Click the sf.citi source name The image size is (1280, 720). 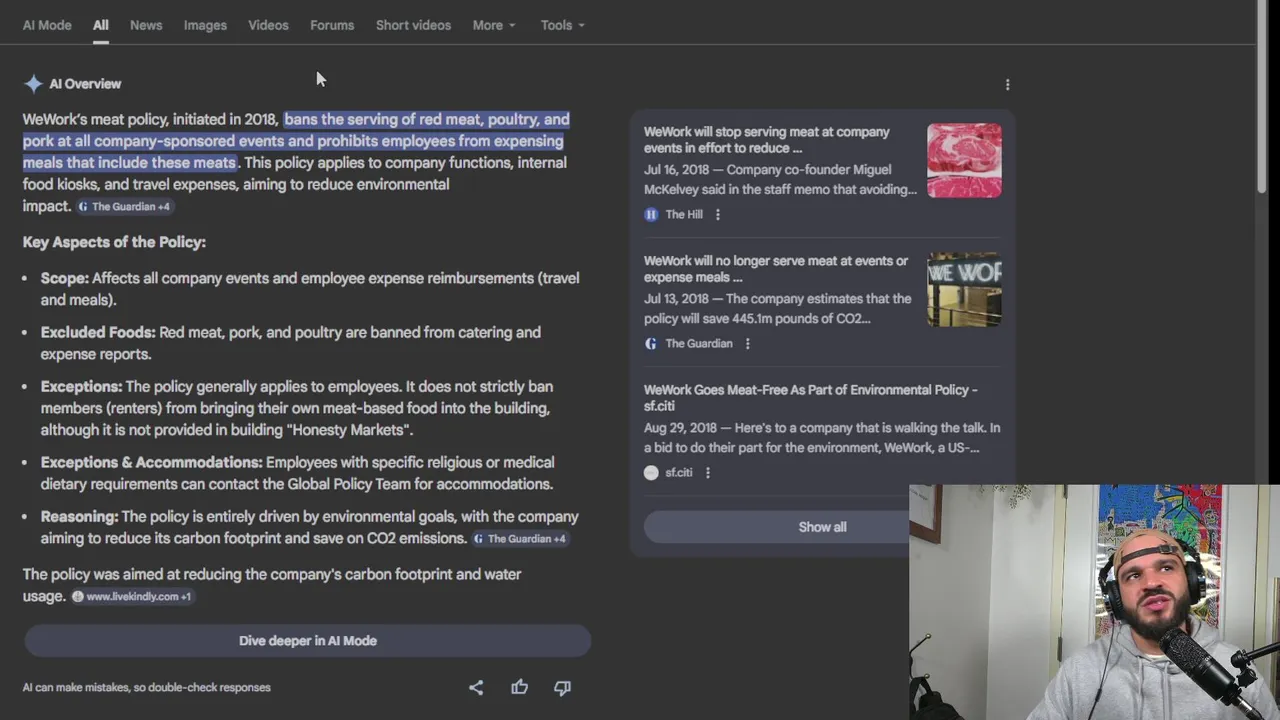point(679,472)
